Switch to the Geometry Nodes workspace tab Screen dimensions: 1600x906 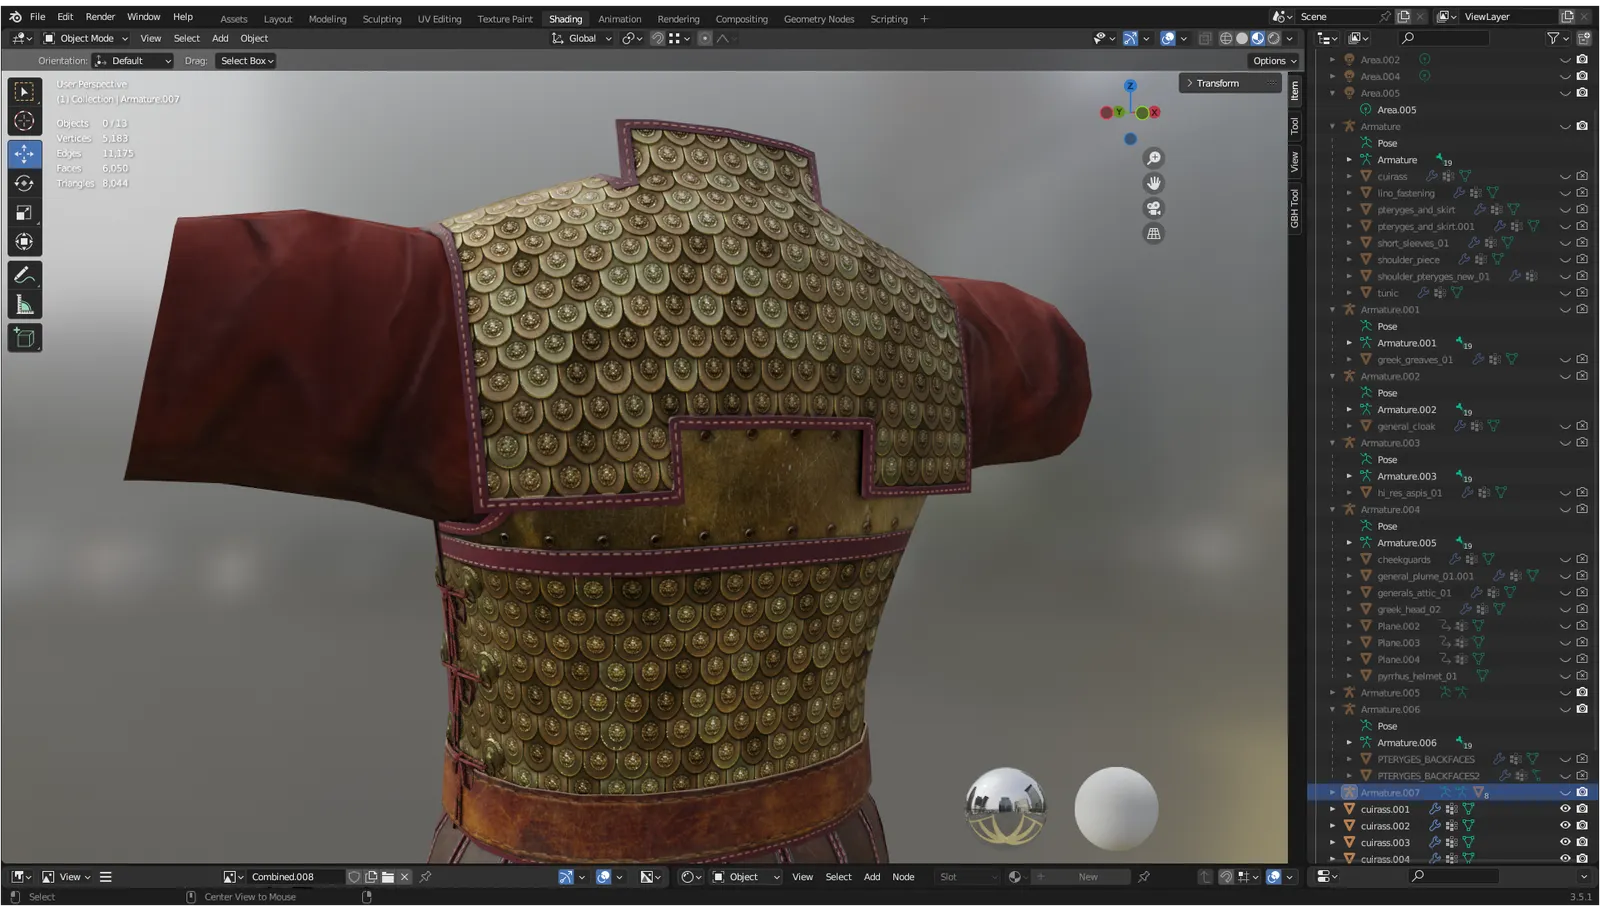tap(819, 19)
